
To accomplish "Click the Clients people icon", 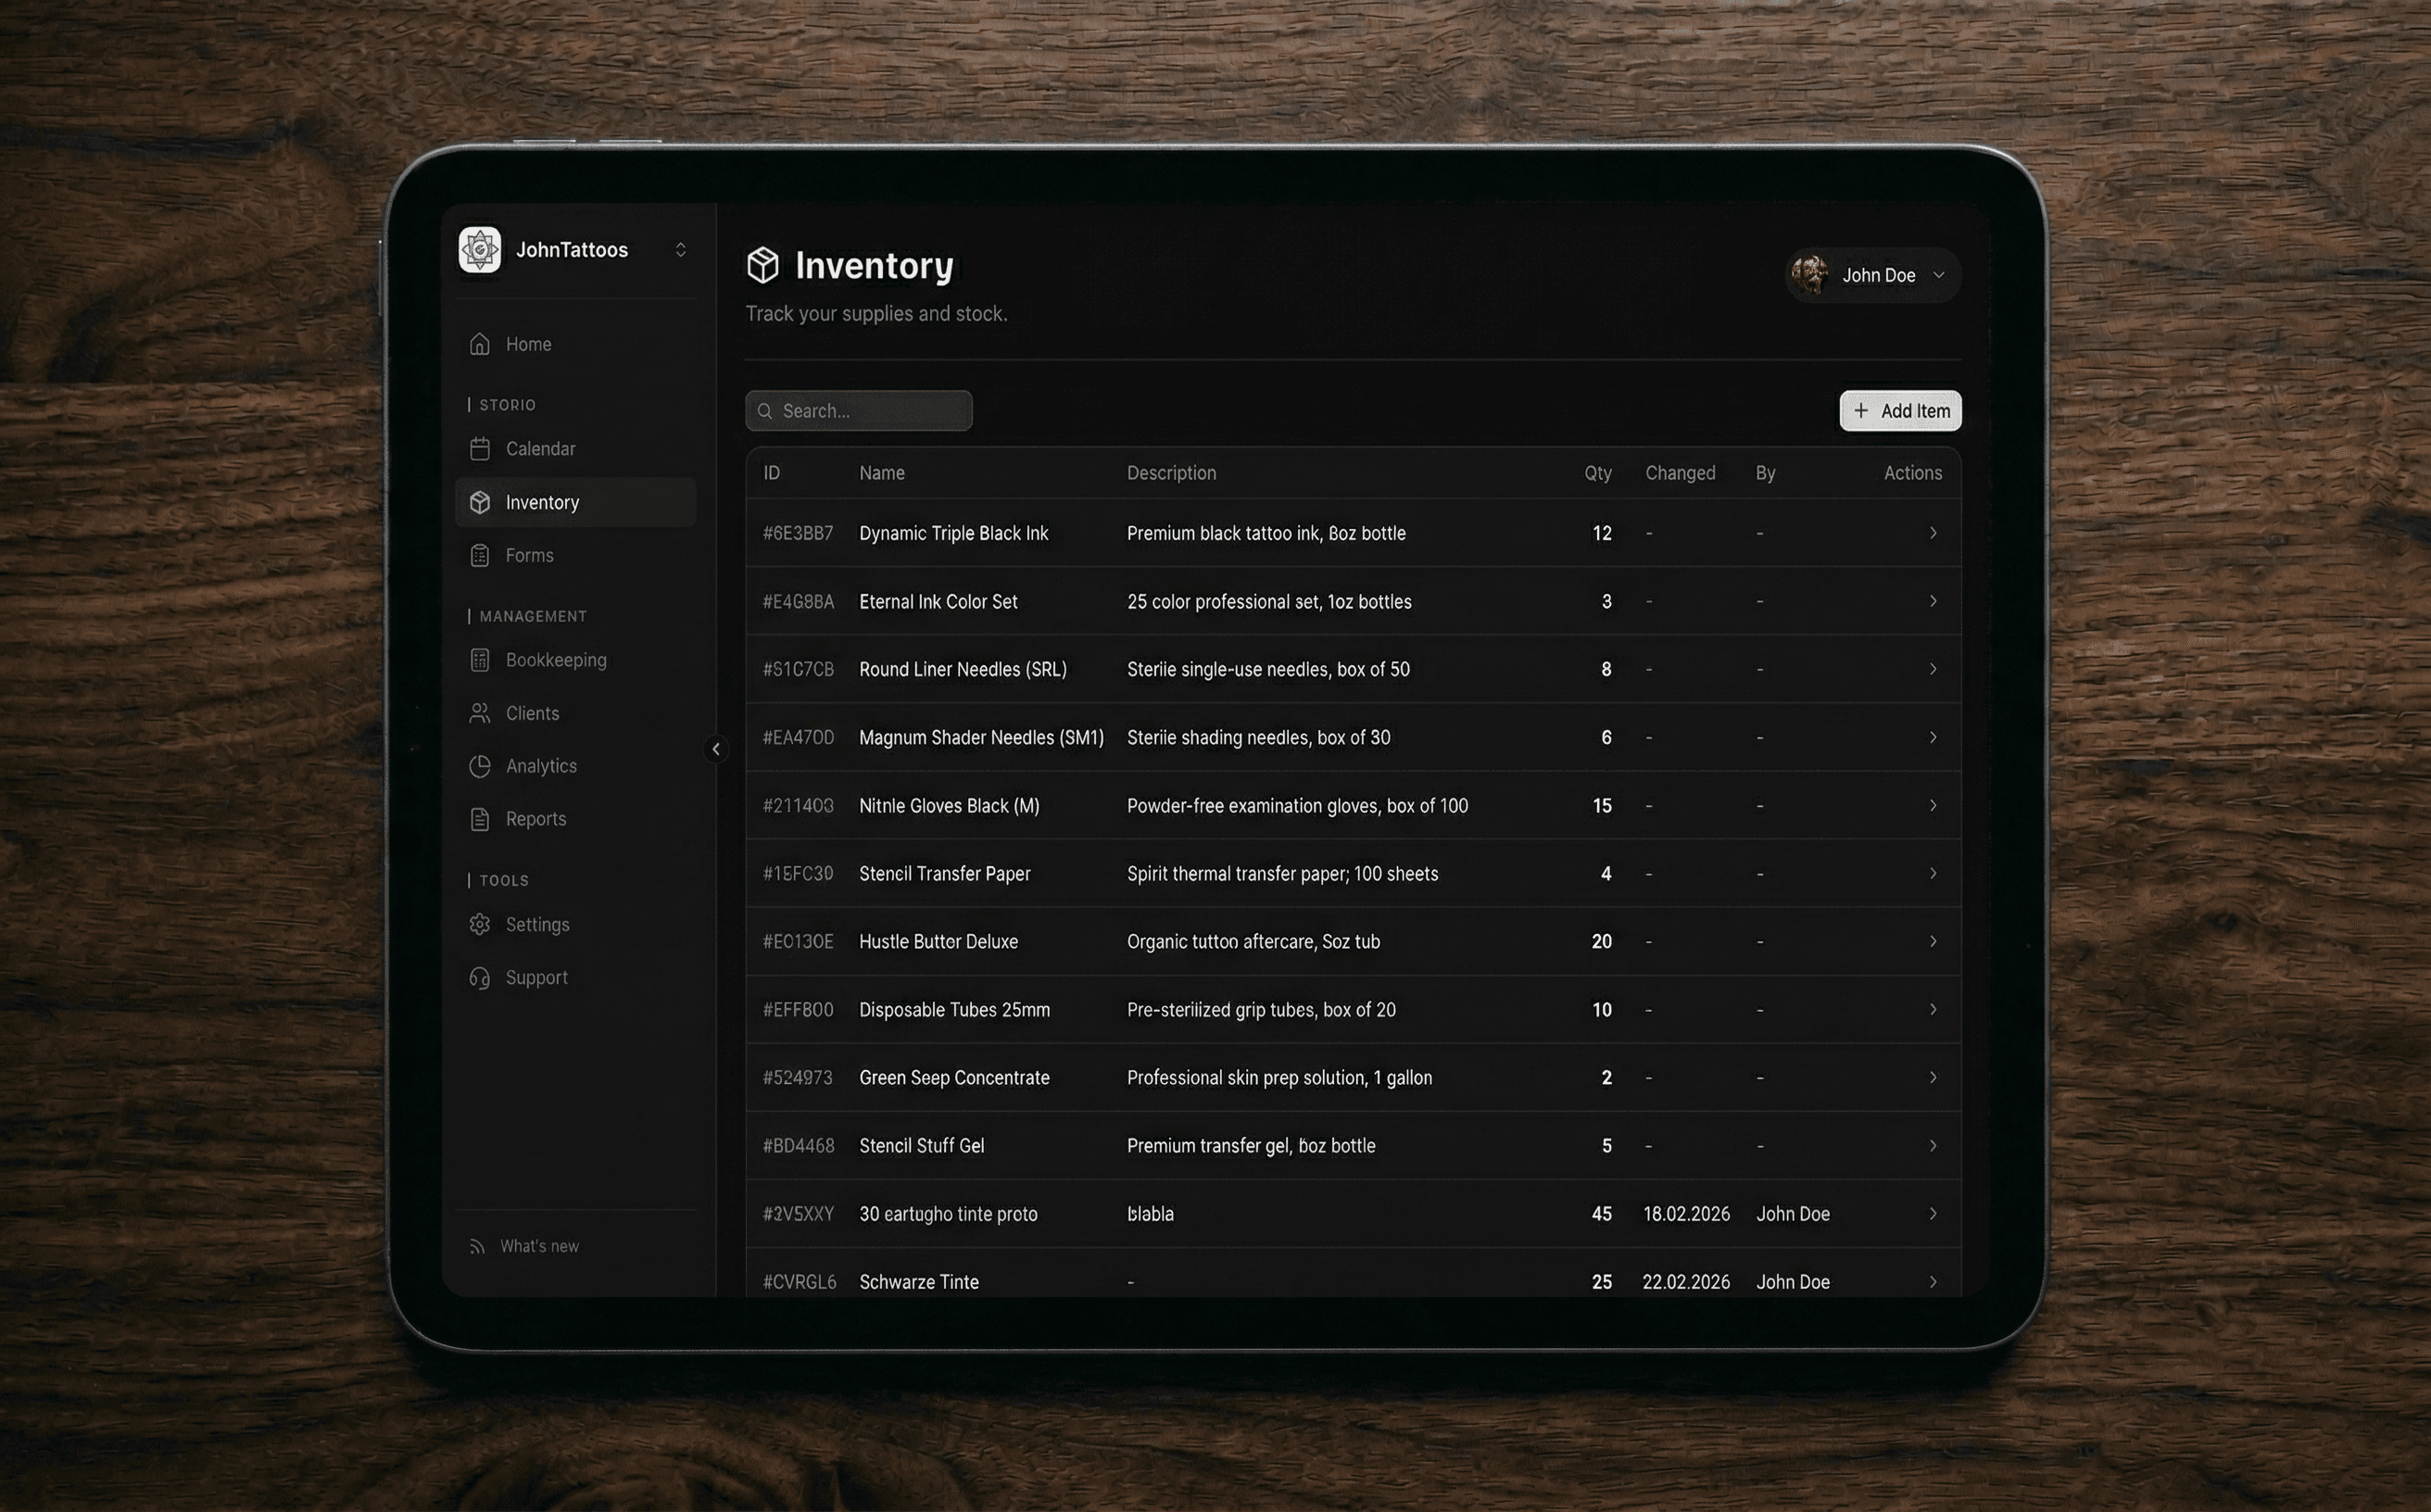I will coord(480,713).
